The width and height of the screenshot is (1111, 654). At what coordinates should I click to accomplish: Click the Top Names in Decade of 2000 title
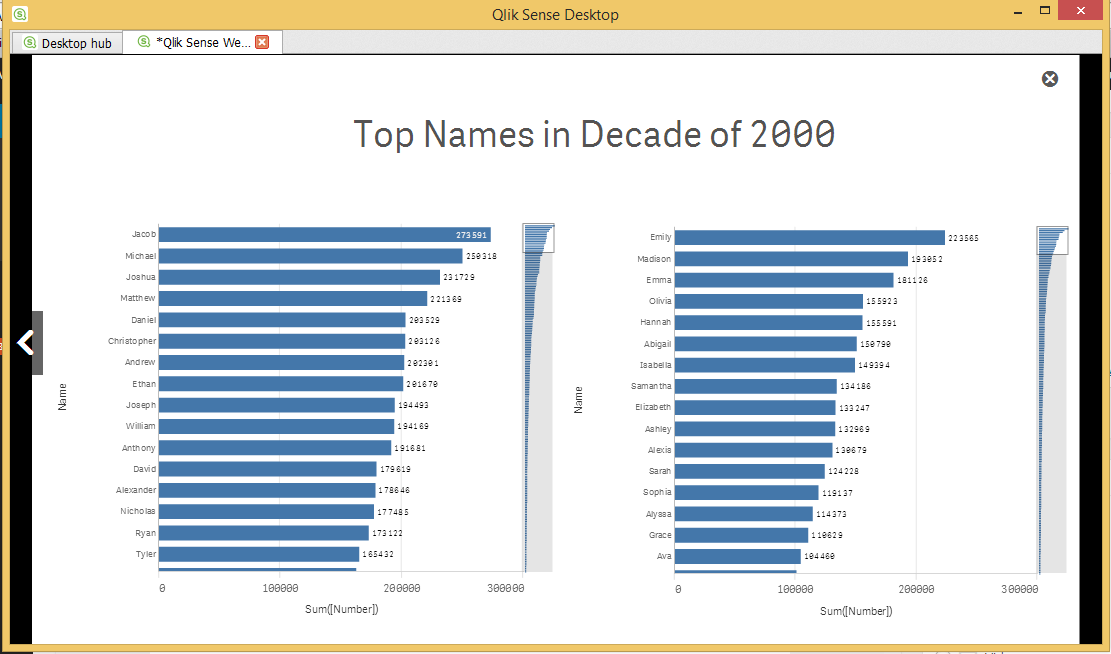[x=594, y=134]
